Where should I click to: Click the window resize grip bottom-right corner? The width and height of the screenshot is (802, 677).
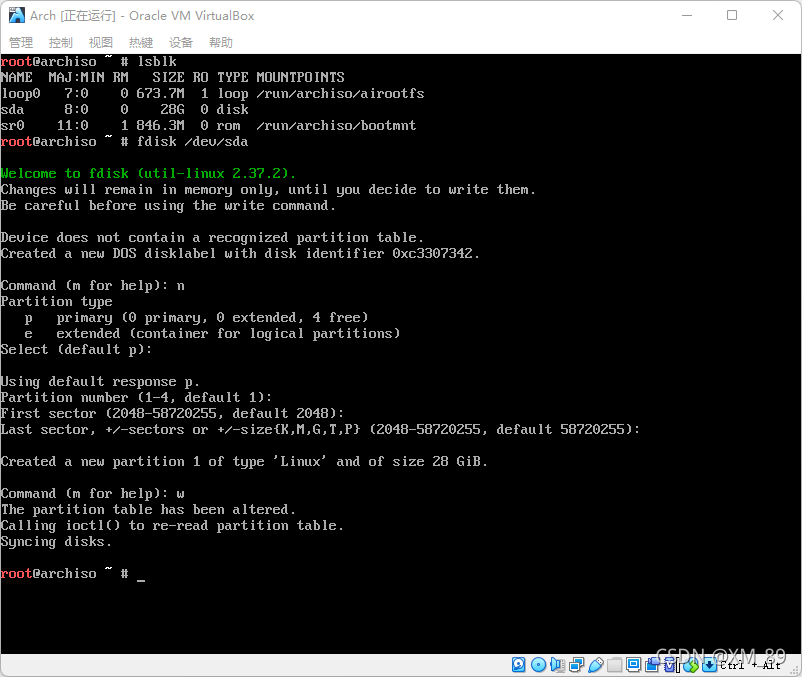tap(795, 671)
